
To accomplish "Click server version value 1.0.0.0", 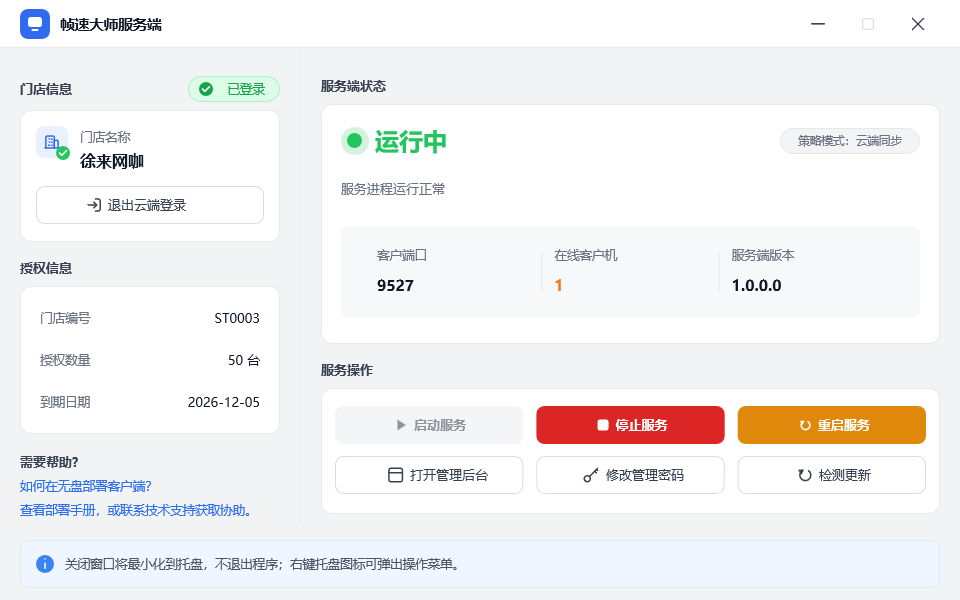I will [757, 285].
